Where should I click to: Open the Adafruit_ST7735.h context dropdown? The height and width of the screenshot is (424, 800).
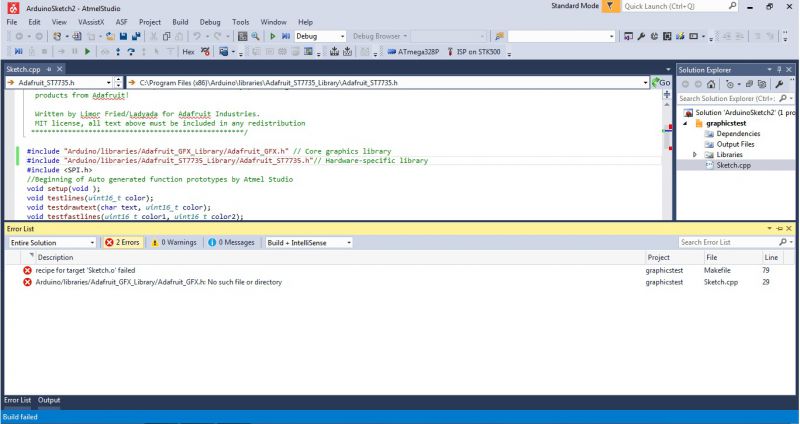[109, 83]
